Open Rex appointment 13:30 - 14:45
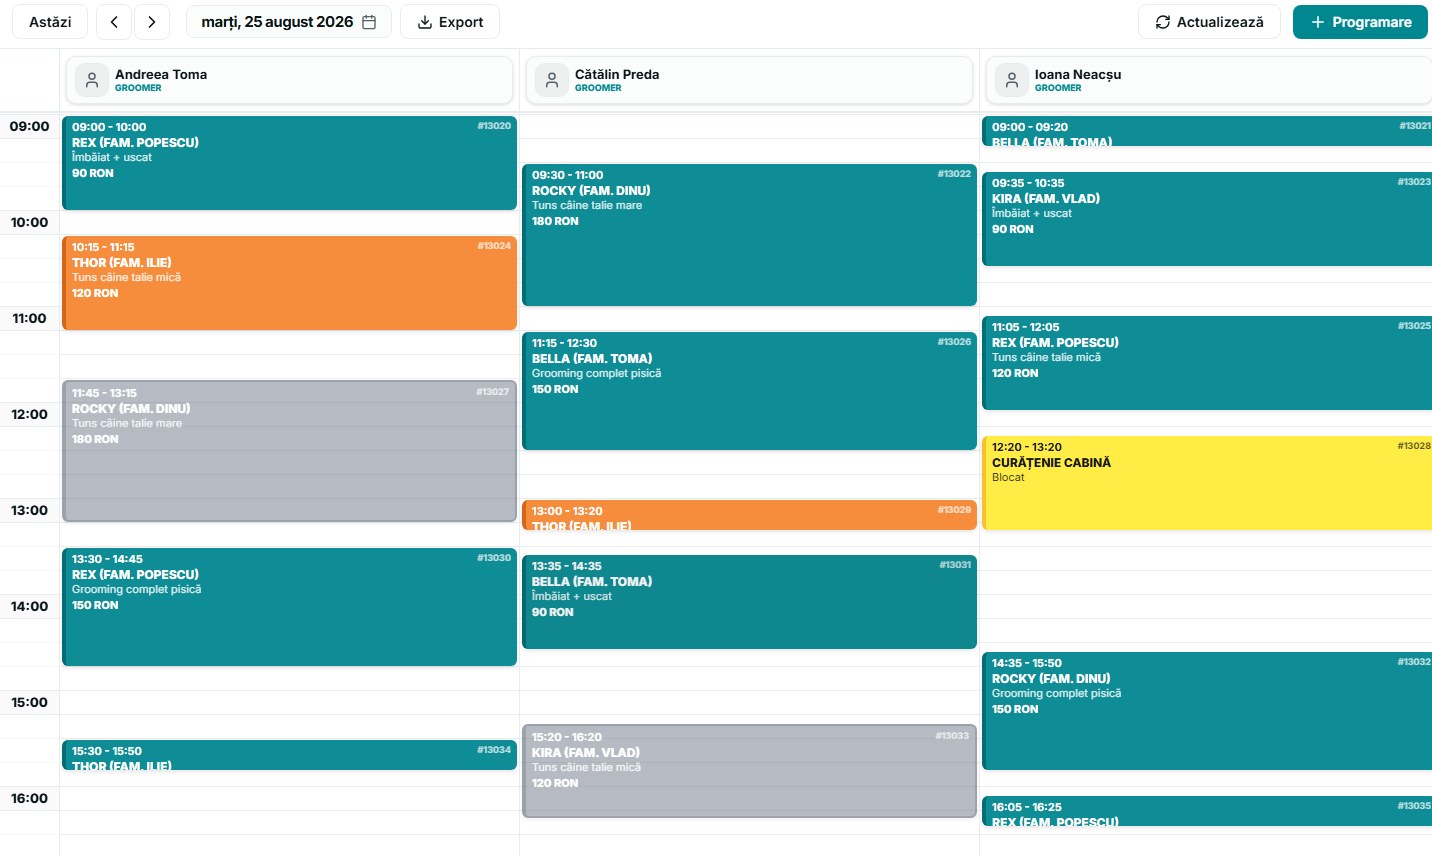1432x856 pixels. point(289,607)
